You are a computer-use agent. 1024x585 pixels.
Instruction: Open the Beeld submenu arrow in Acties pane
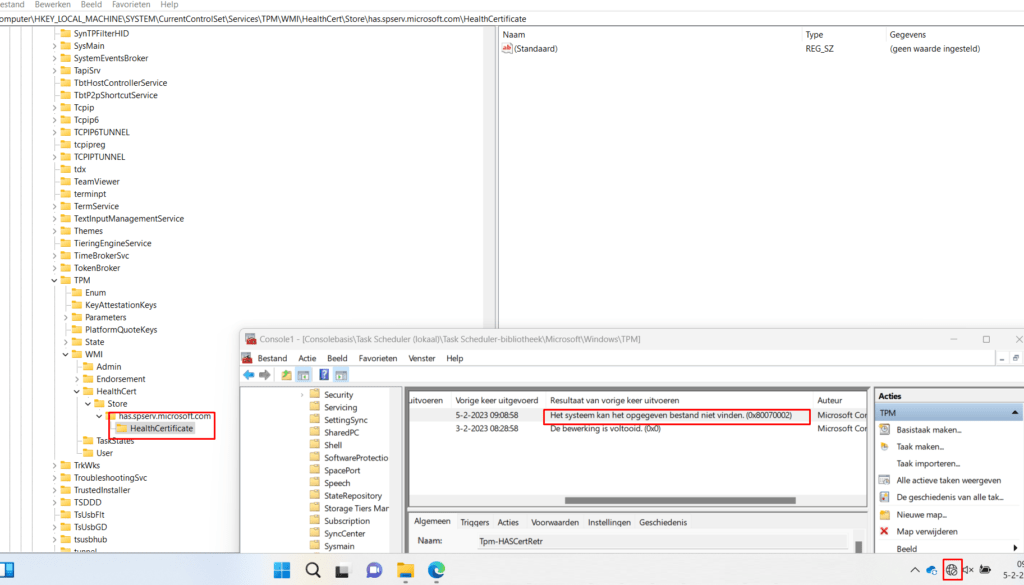[x=1016, y=548]
